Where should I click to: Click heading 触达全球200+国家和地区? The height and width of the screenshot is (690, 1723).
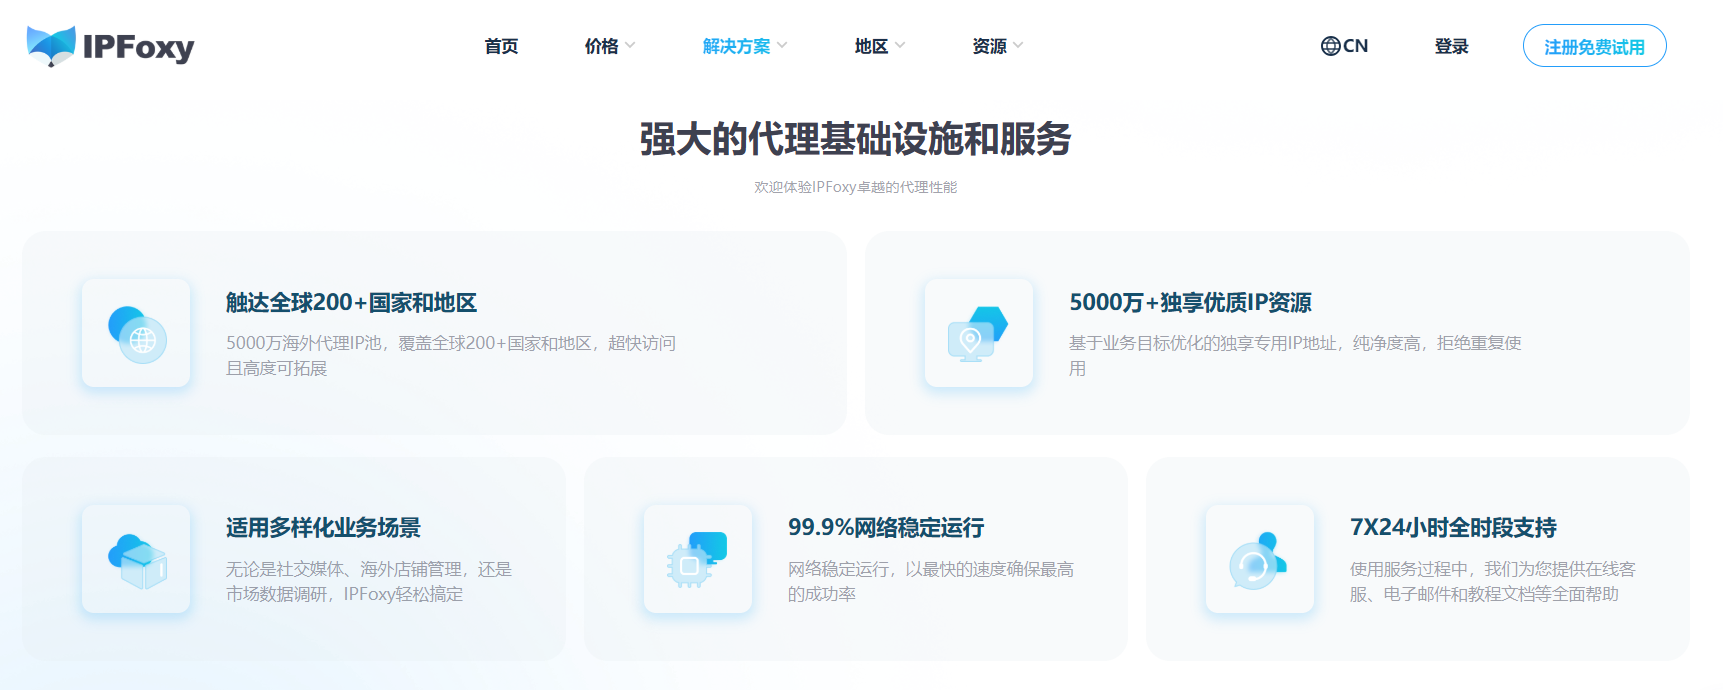pos(351,303)
